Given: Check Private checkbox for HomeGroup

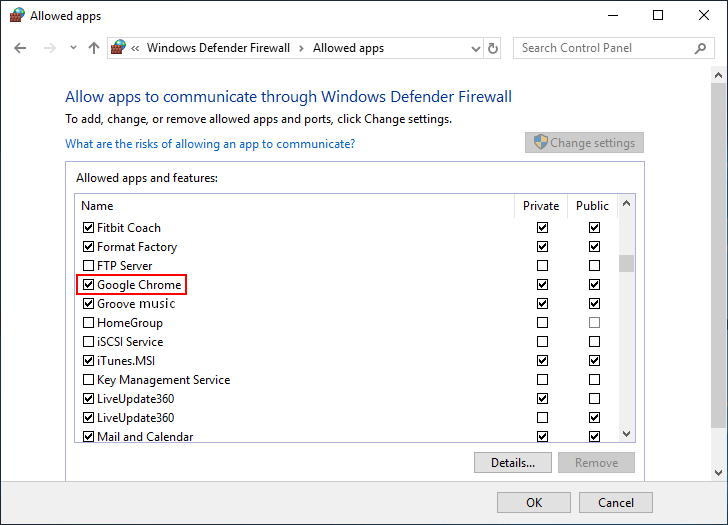Looking at the screenshot, I should (542, 323).
